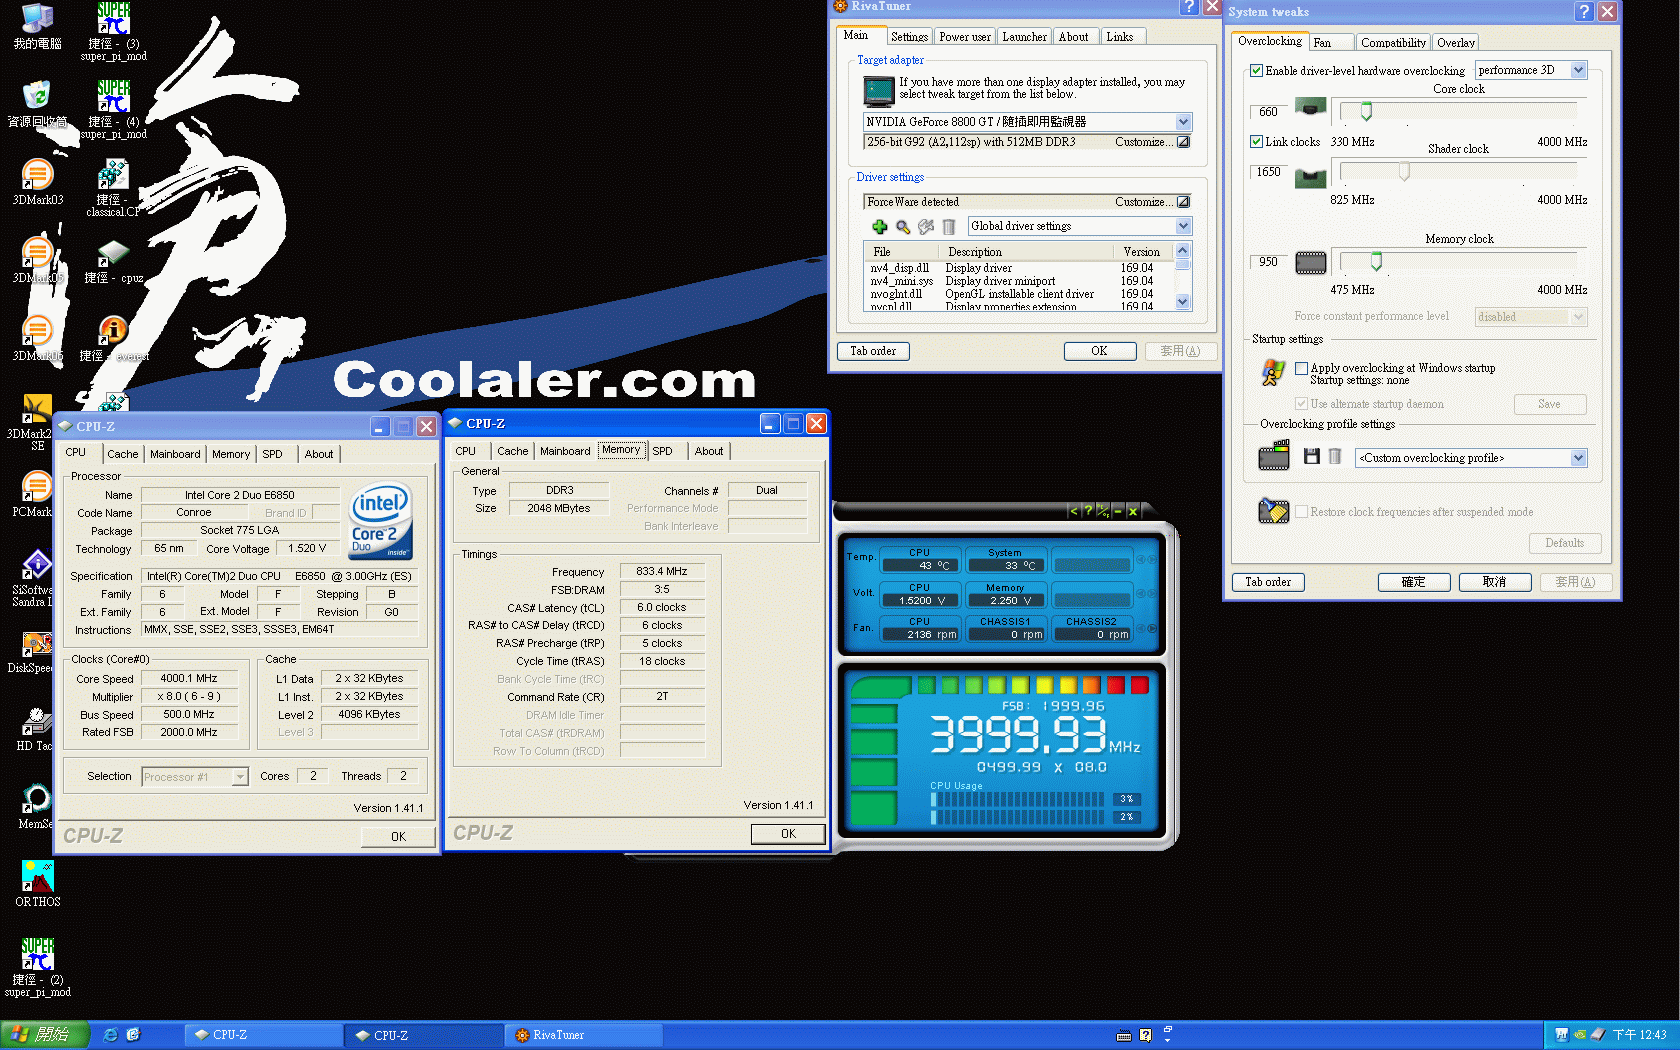Click Customize arrow button for ForceWare detected
The height and width of the screenshot is (1050, 1680).
[x=1183, y=202]
